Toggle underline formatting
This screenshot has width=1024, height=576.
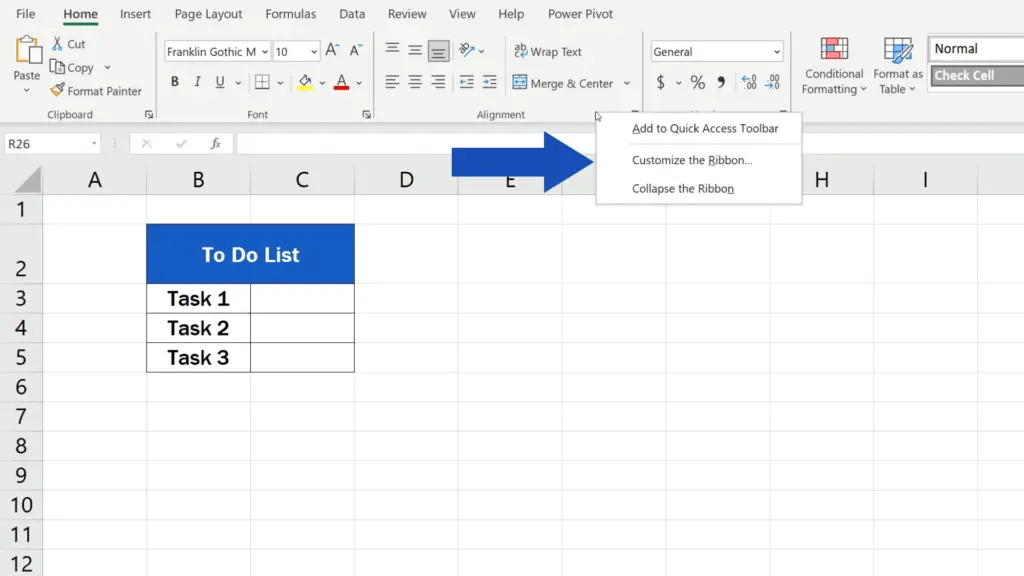click(x=218, y=81)
